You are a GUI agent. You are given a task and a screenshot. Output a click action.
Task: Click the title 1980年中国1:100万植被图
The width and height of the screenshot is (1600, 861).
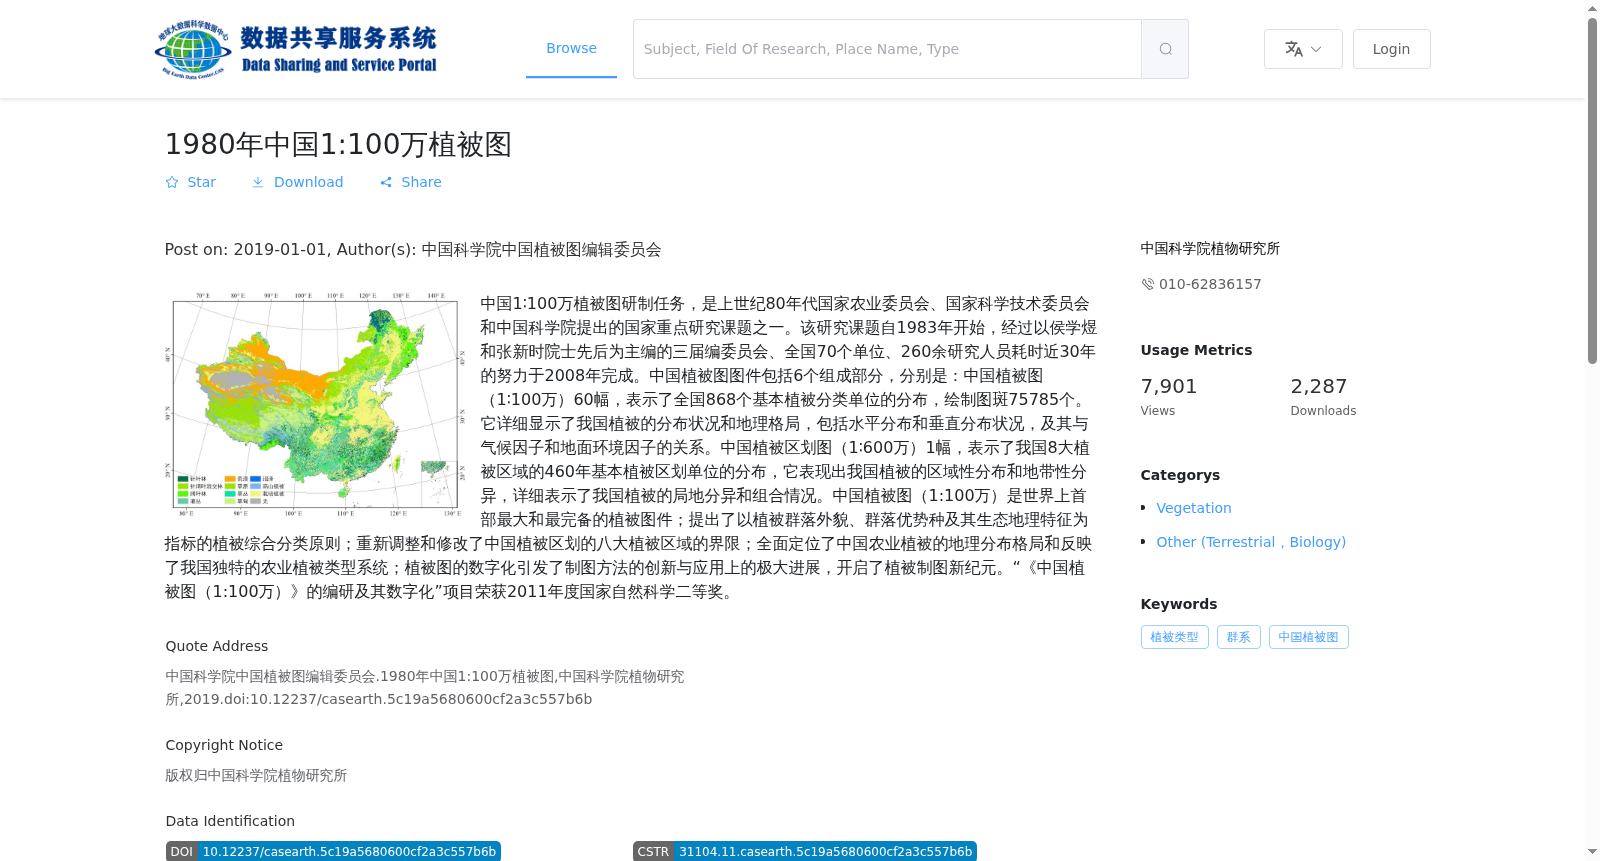point(338,144)
